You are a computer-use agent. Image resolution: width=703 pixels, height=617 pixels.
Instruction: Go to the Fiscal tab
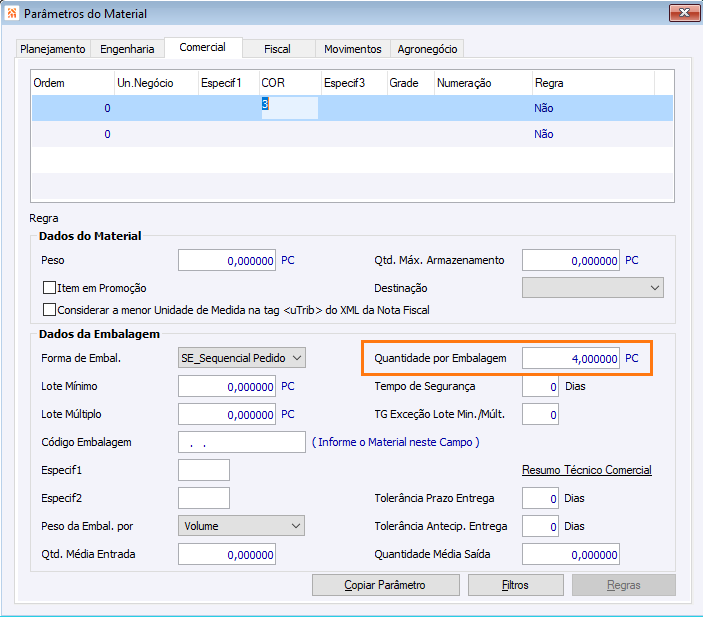(x=277, y=48)
